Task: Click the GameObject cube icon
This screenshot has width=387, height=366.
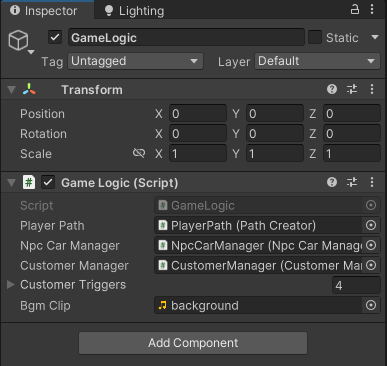Action: [18, 40]
